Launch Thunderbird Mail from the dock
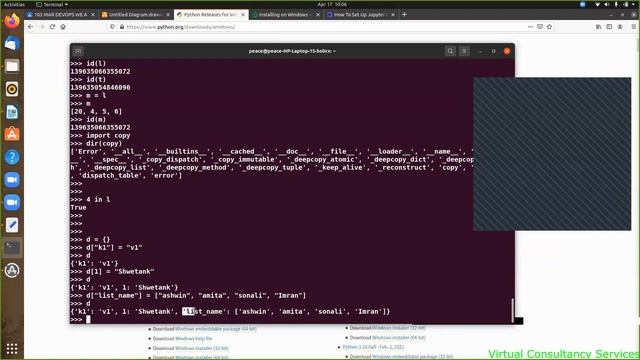 tap(12, 43)
